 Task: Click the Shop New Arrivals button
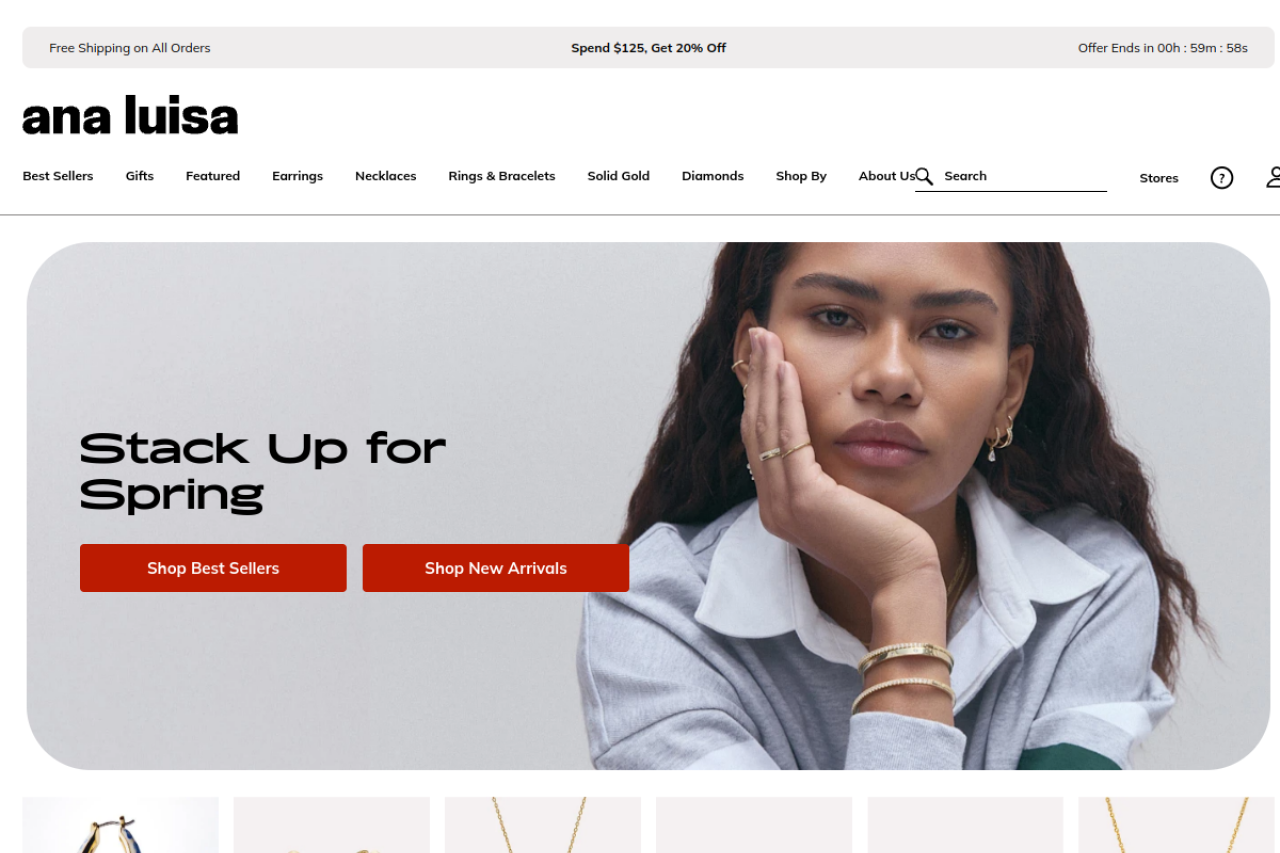tap(495, 568)
